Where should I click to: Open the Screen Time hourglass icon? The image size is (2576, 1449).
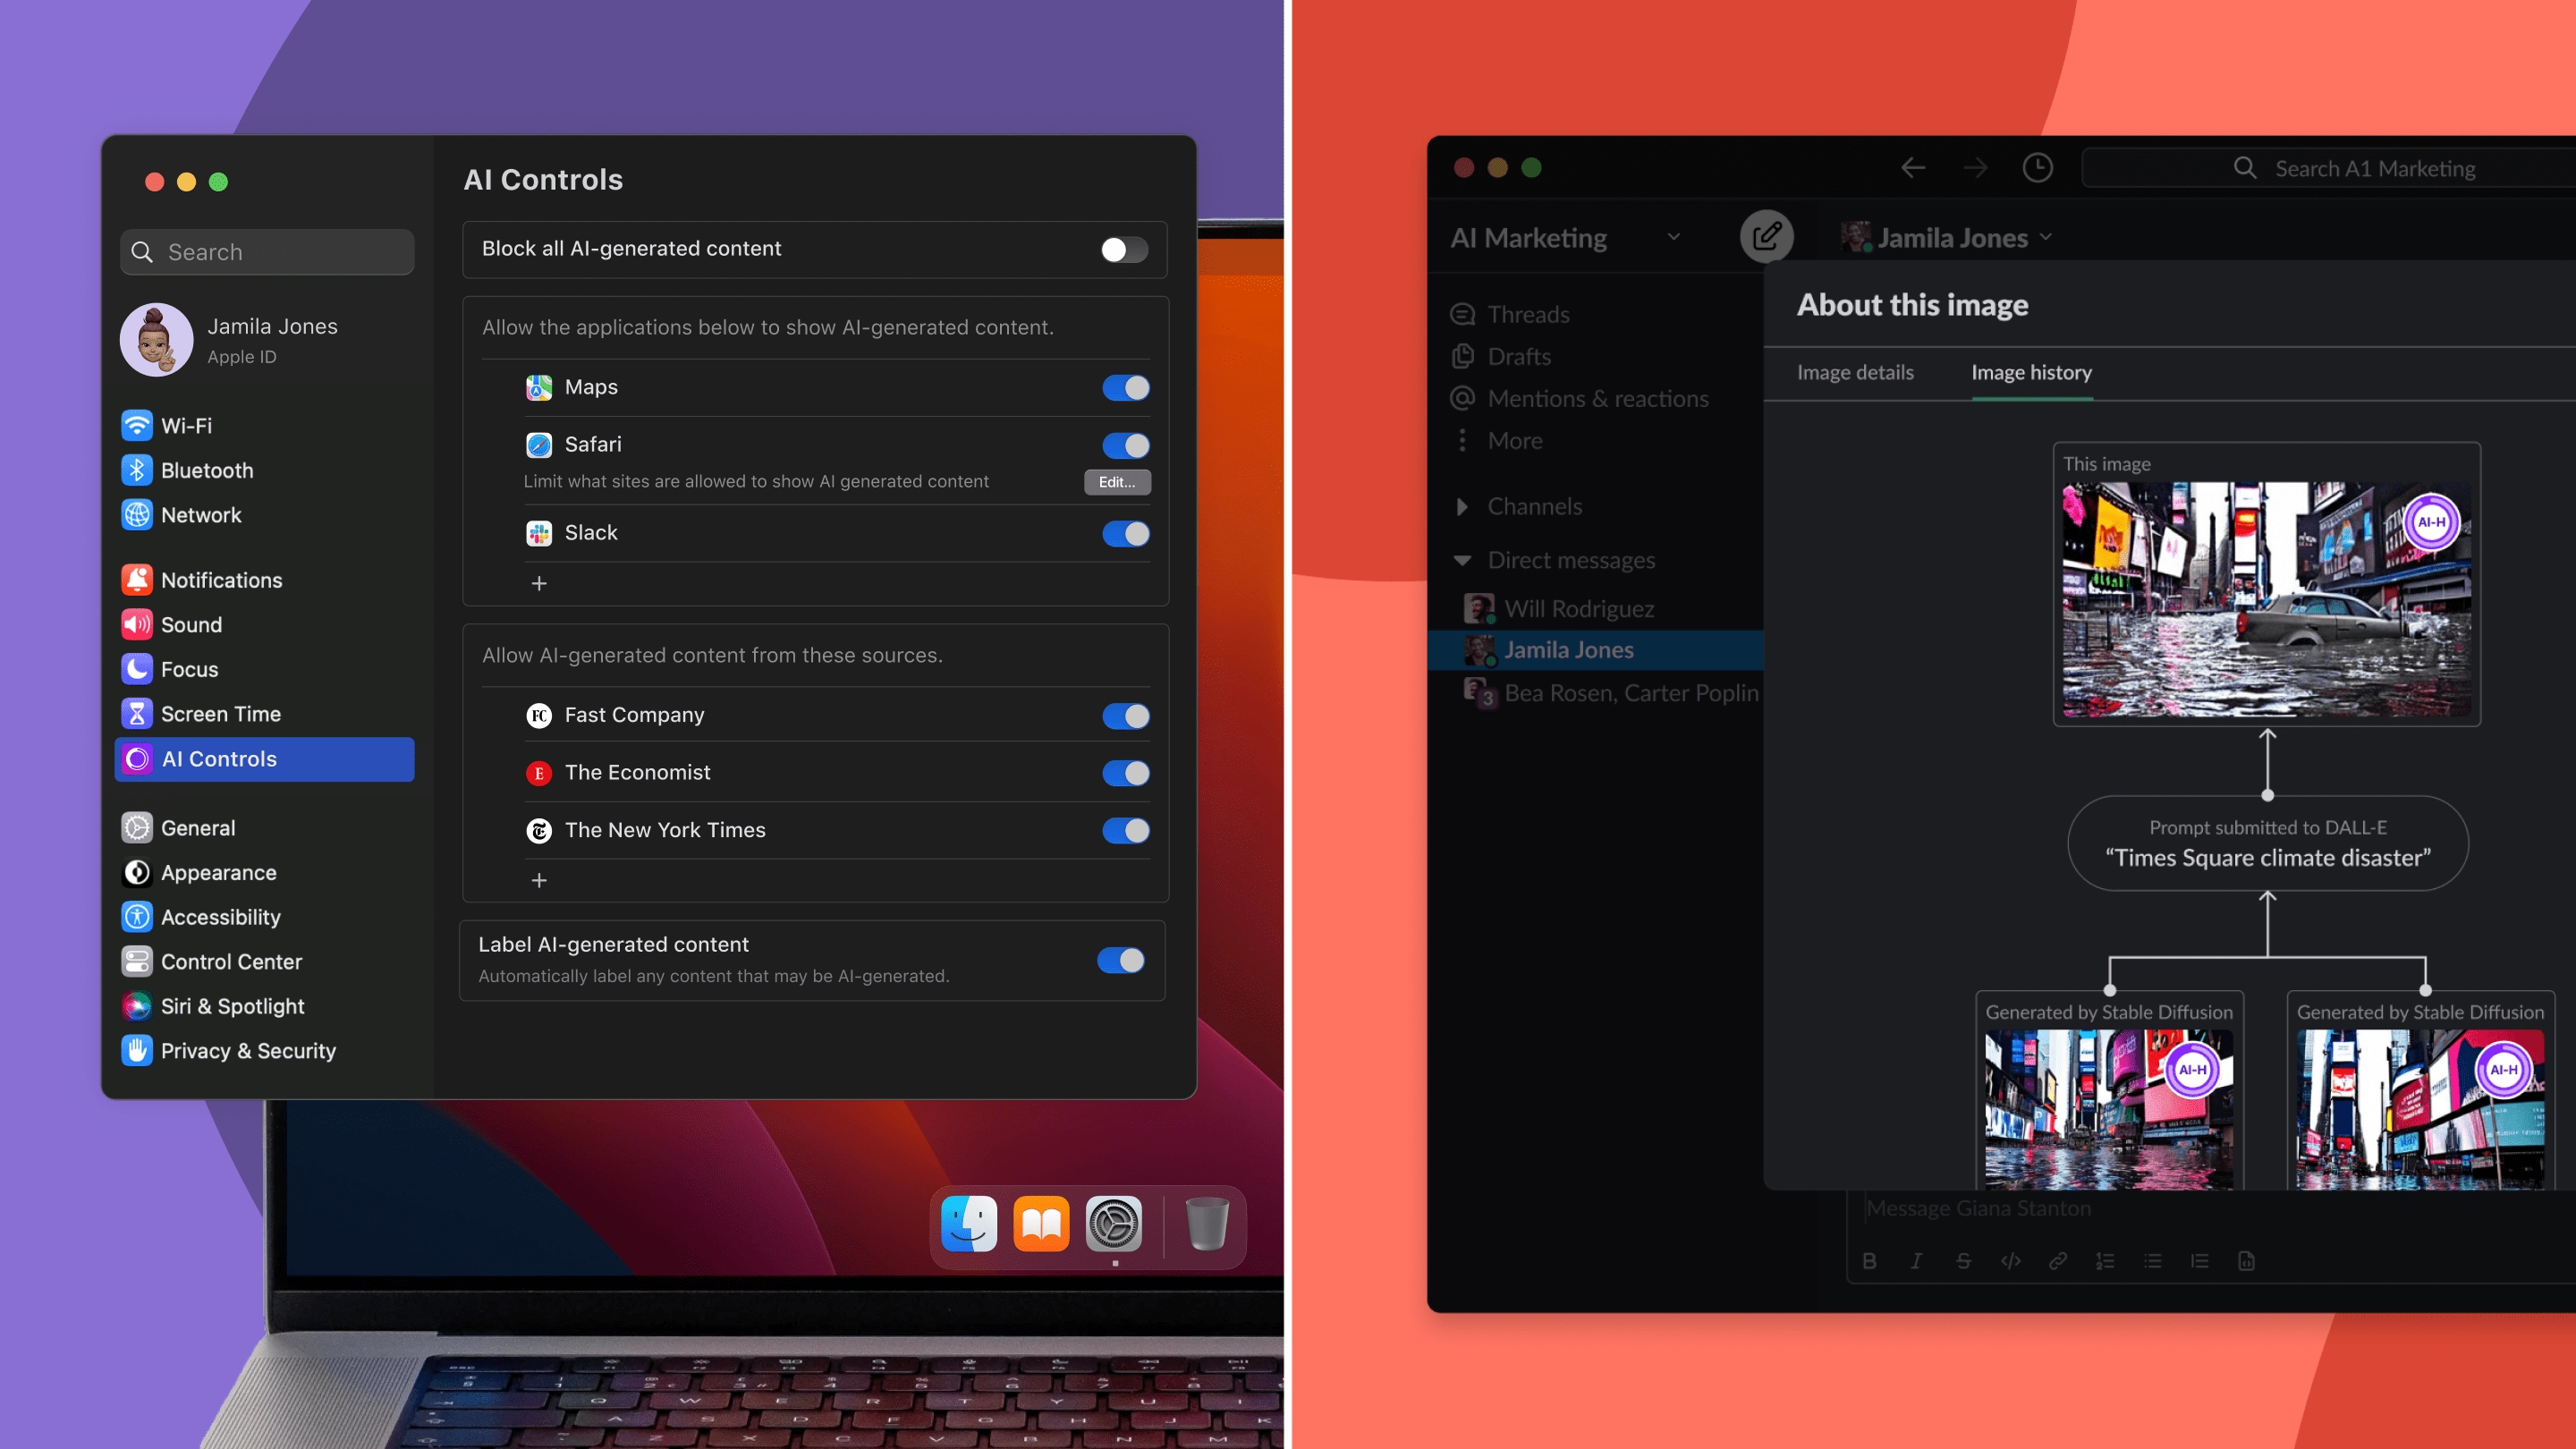point(137,713)
